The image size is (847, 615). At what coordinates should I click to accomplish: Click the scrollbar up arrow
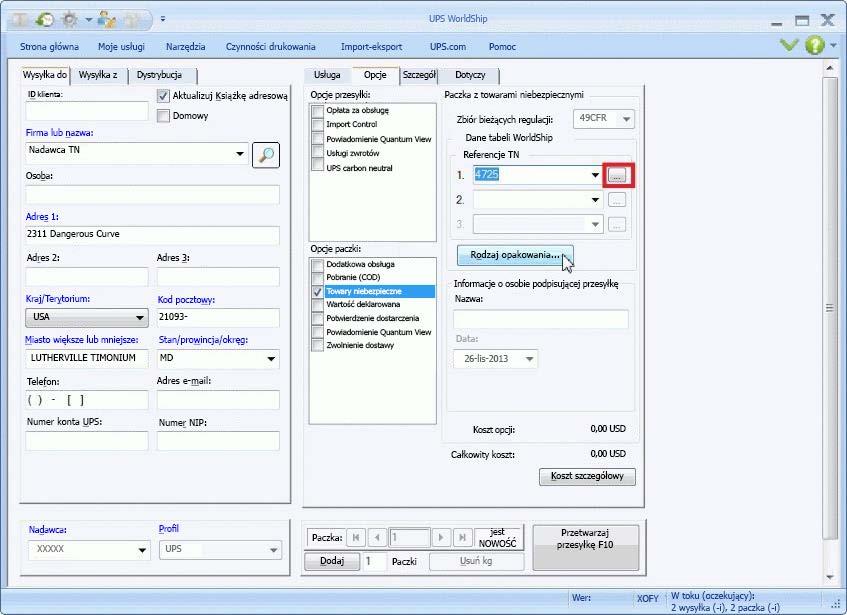pos(830,68)
